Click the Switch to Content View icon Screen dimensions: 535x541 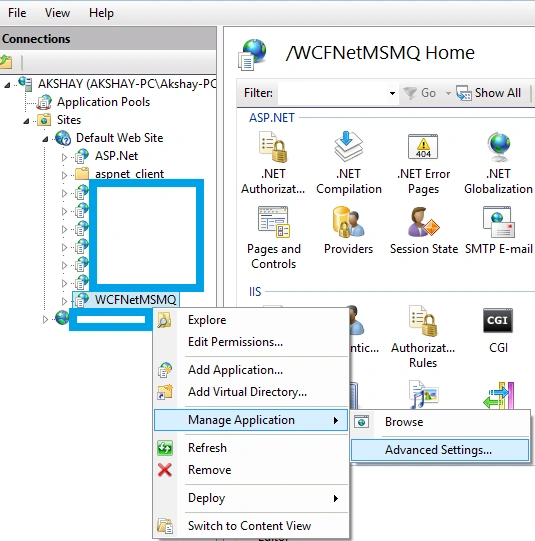click(x=165, y=526)
